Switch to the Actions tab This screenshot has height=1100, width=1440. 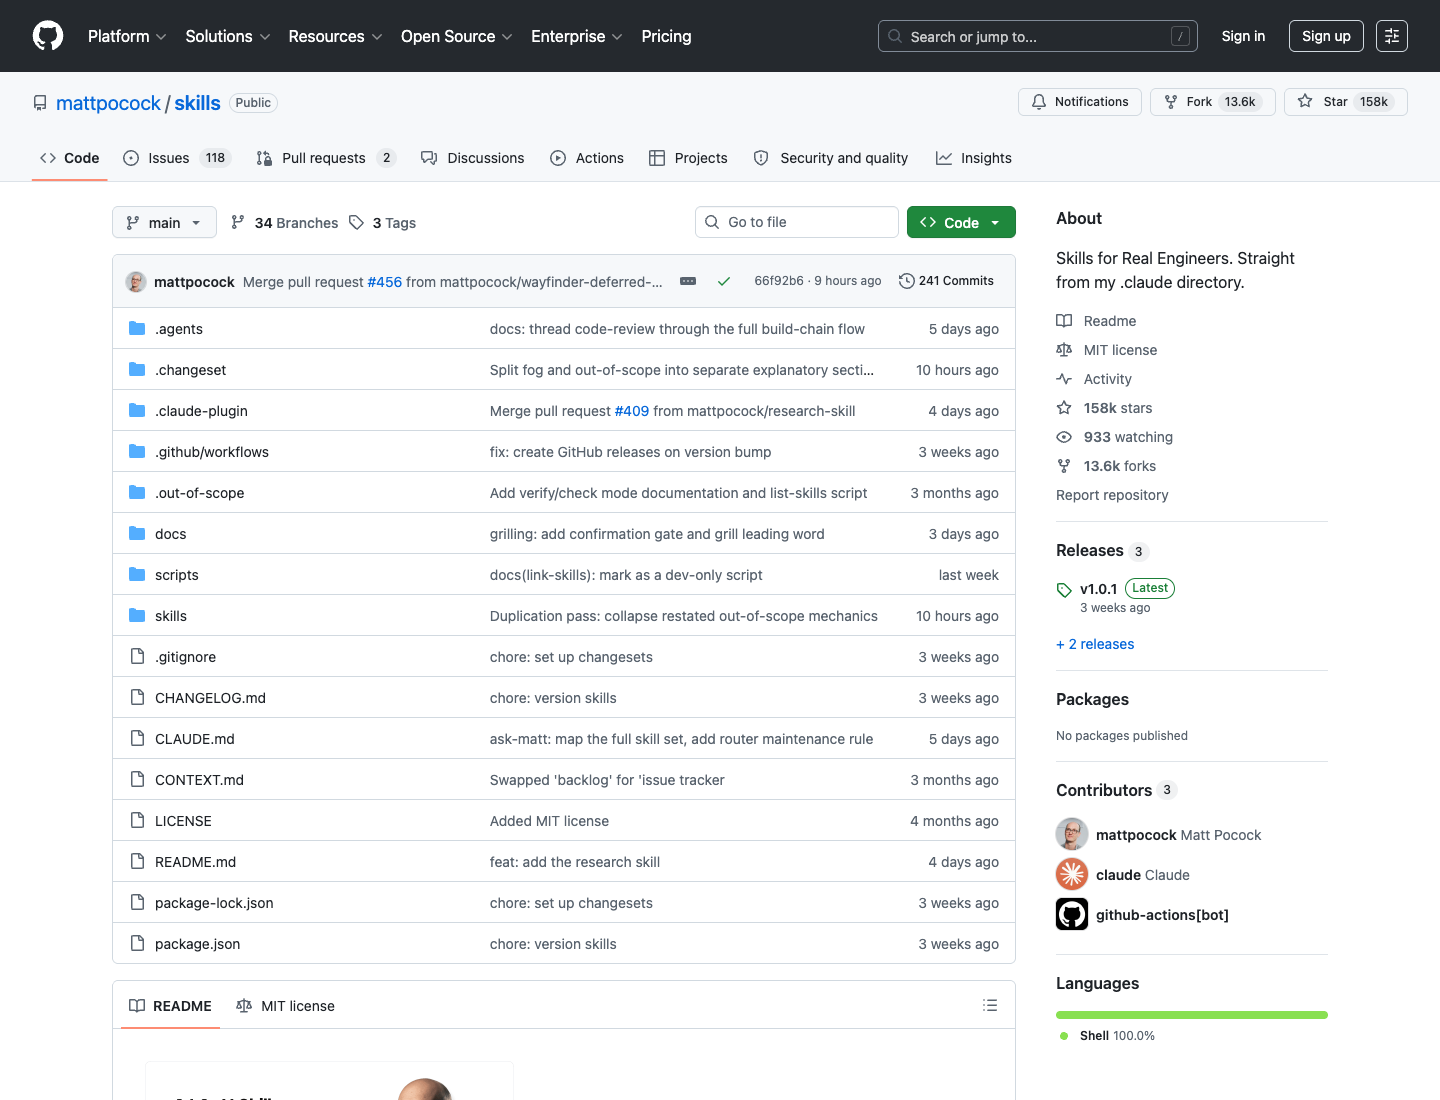click(587, 158)
